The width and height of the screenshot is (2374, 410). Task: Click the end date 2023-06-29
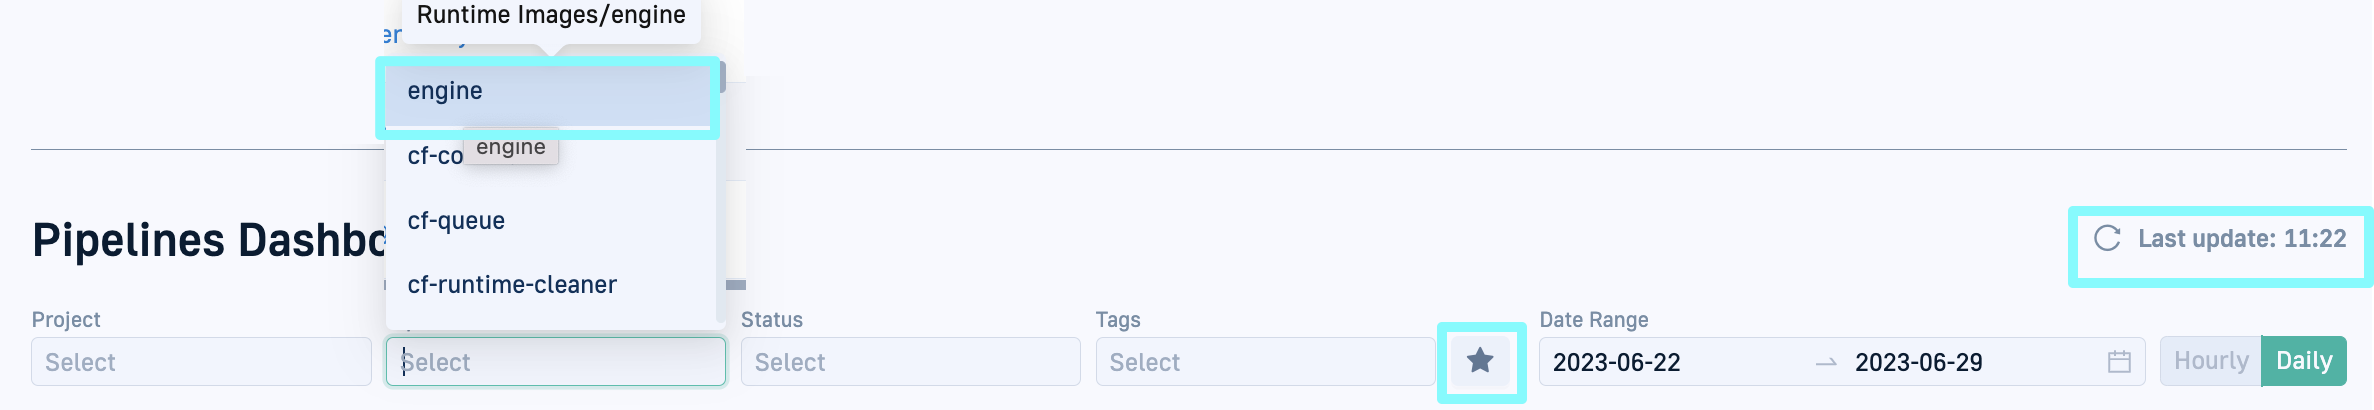pyautogui.click(x=1918, y=362)
